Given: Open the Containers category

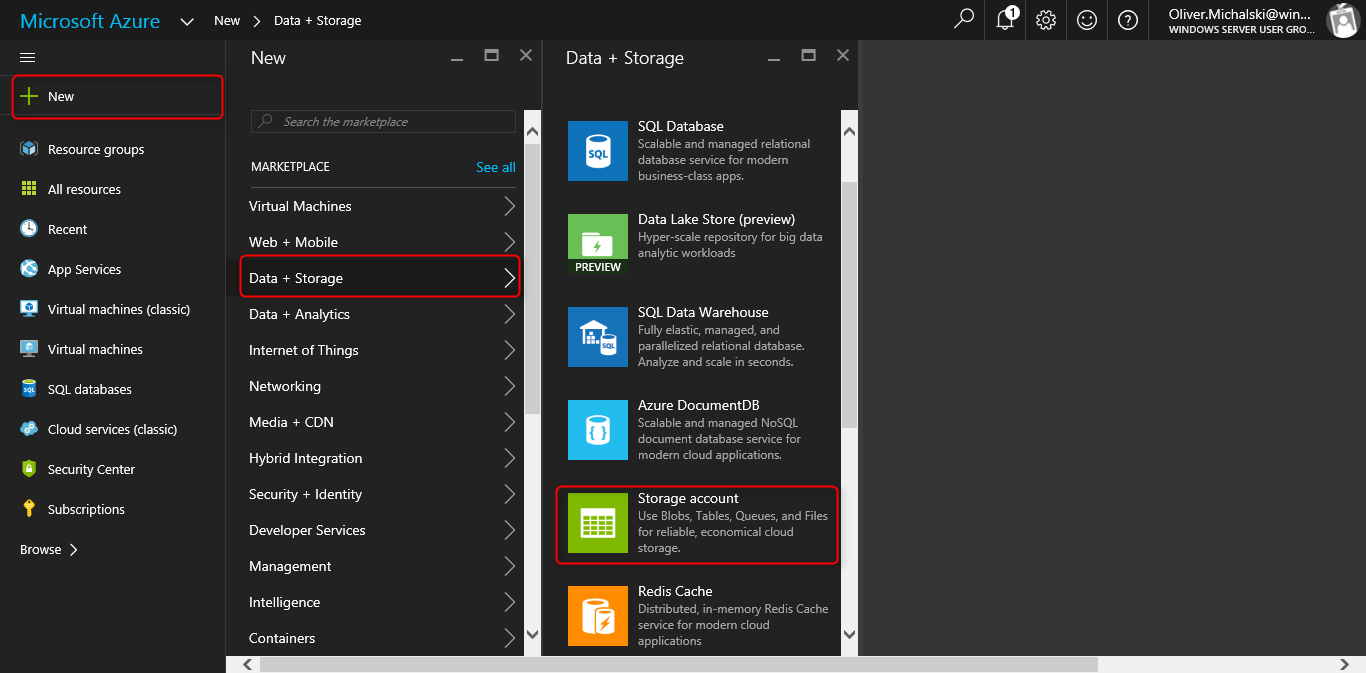Looking at the screenshot, I should (x=381, y=638).
